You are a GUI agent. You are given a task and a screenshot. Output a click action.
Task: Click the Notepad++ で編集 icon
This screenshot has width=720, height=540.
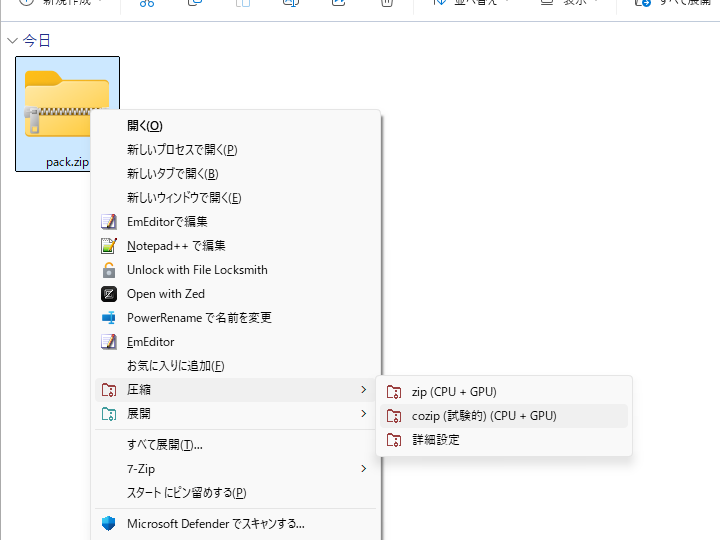coord(109,246)
